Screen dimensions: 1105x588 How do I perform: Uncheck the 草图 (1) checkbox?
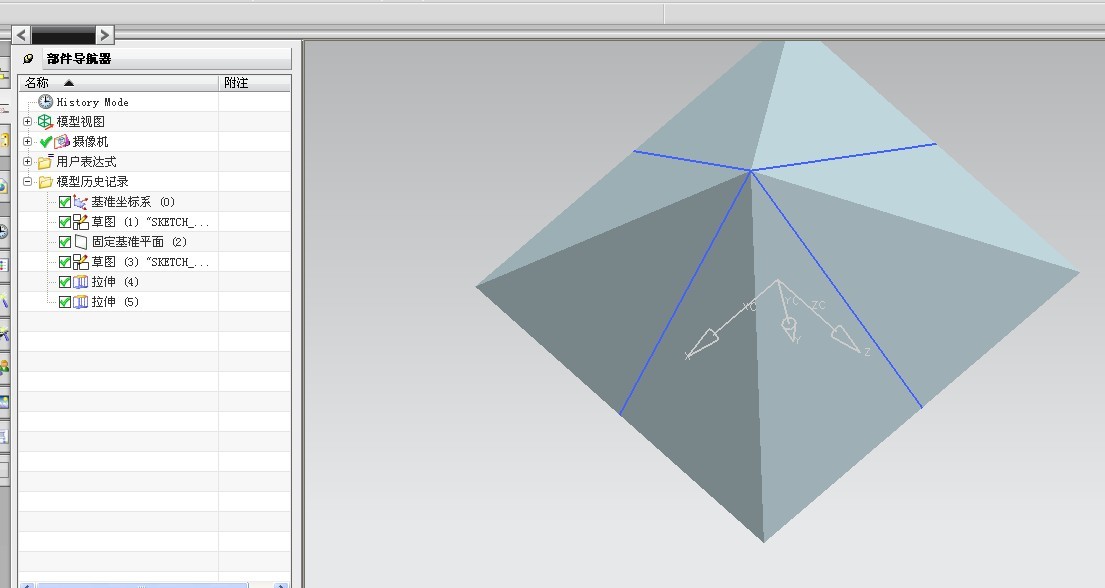tap(65, 222)
